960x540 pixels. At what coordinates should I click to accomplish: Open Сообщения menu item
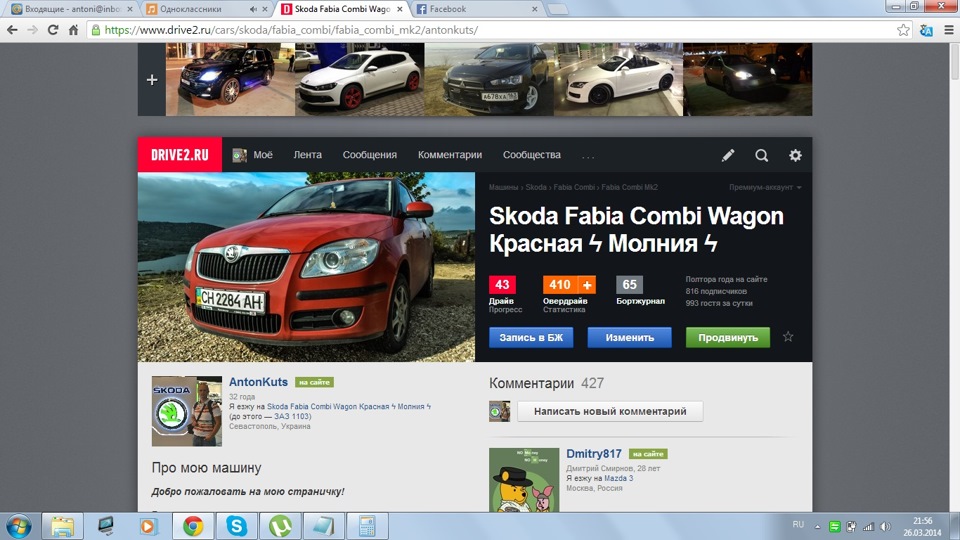click(x=370, y=155)
